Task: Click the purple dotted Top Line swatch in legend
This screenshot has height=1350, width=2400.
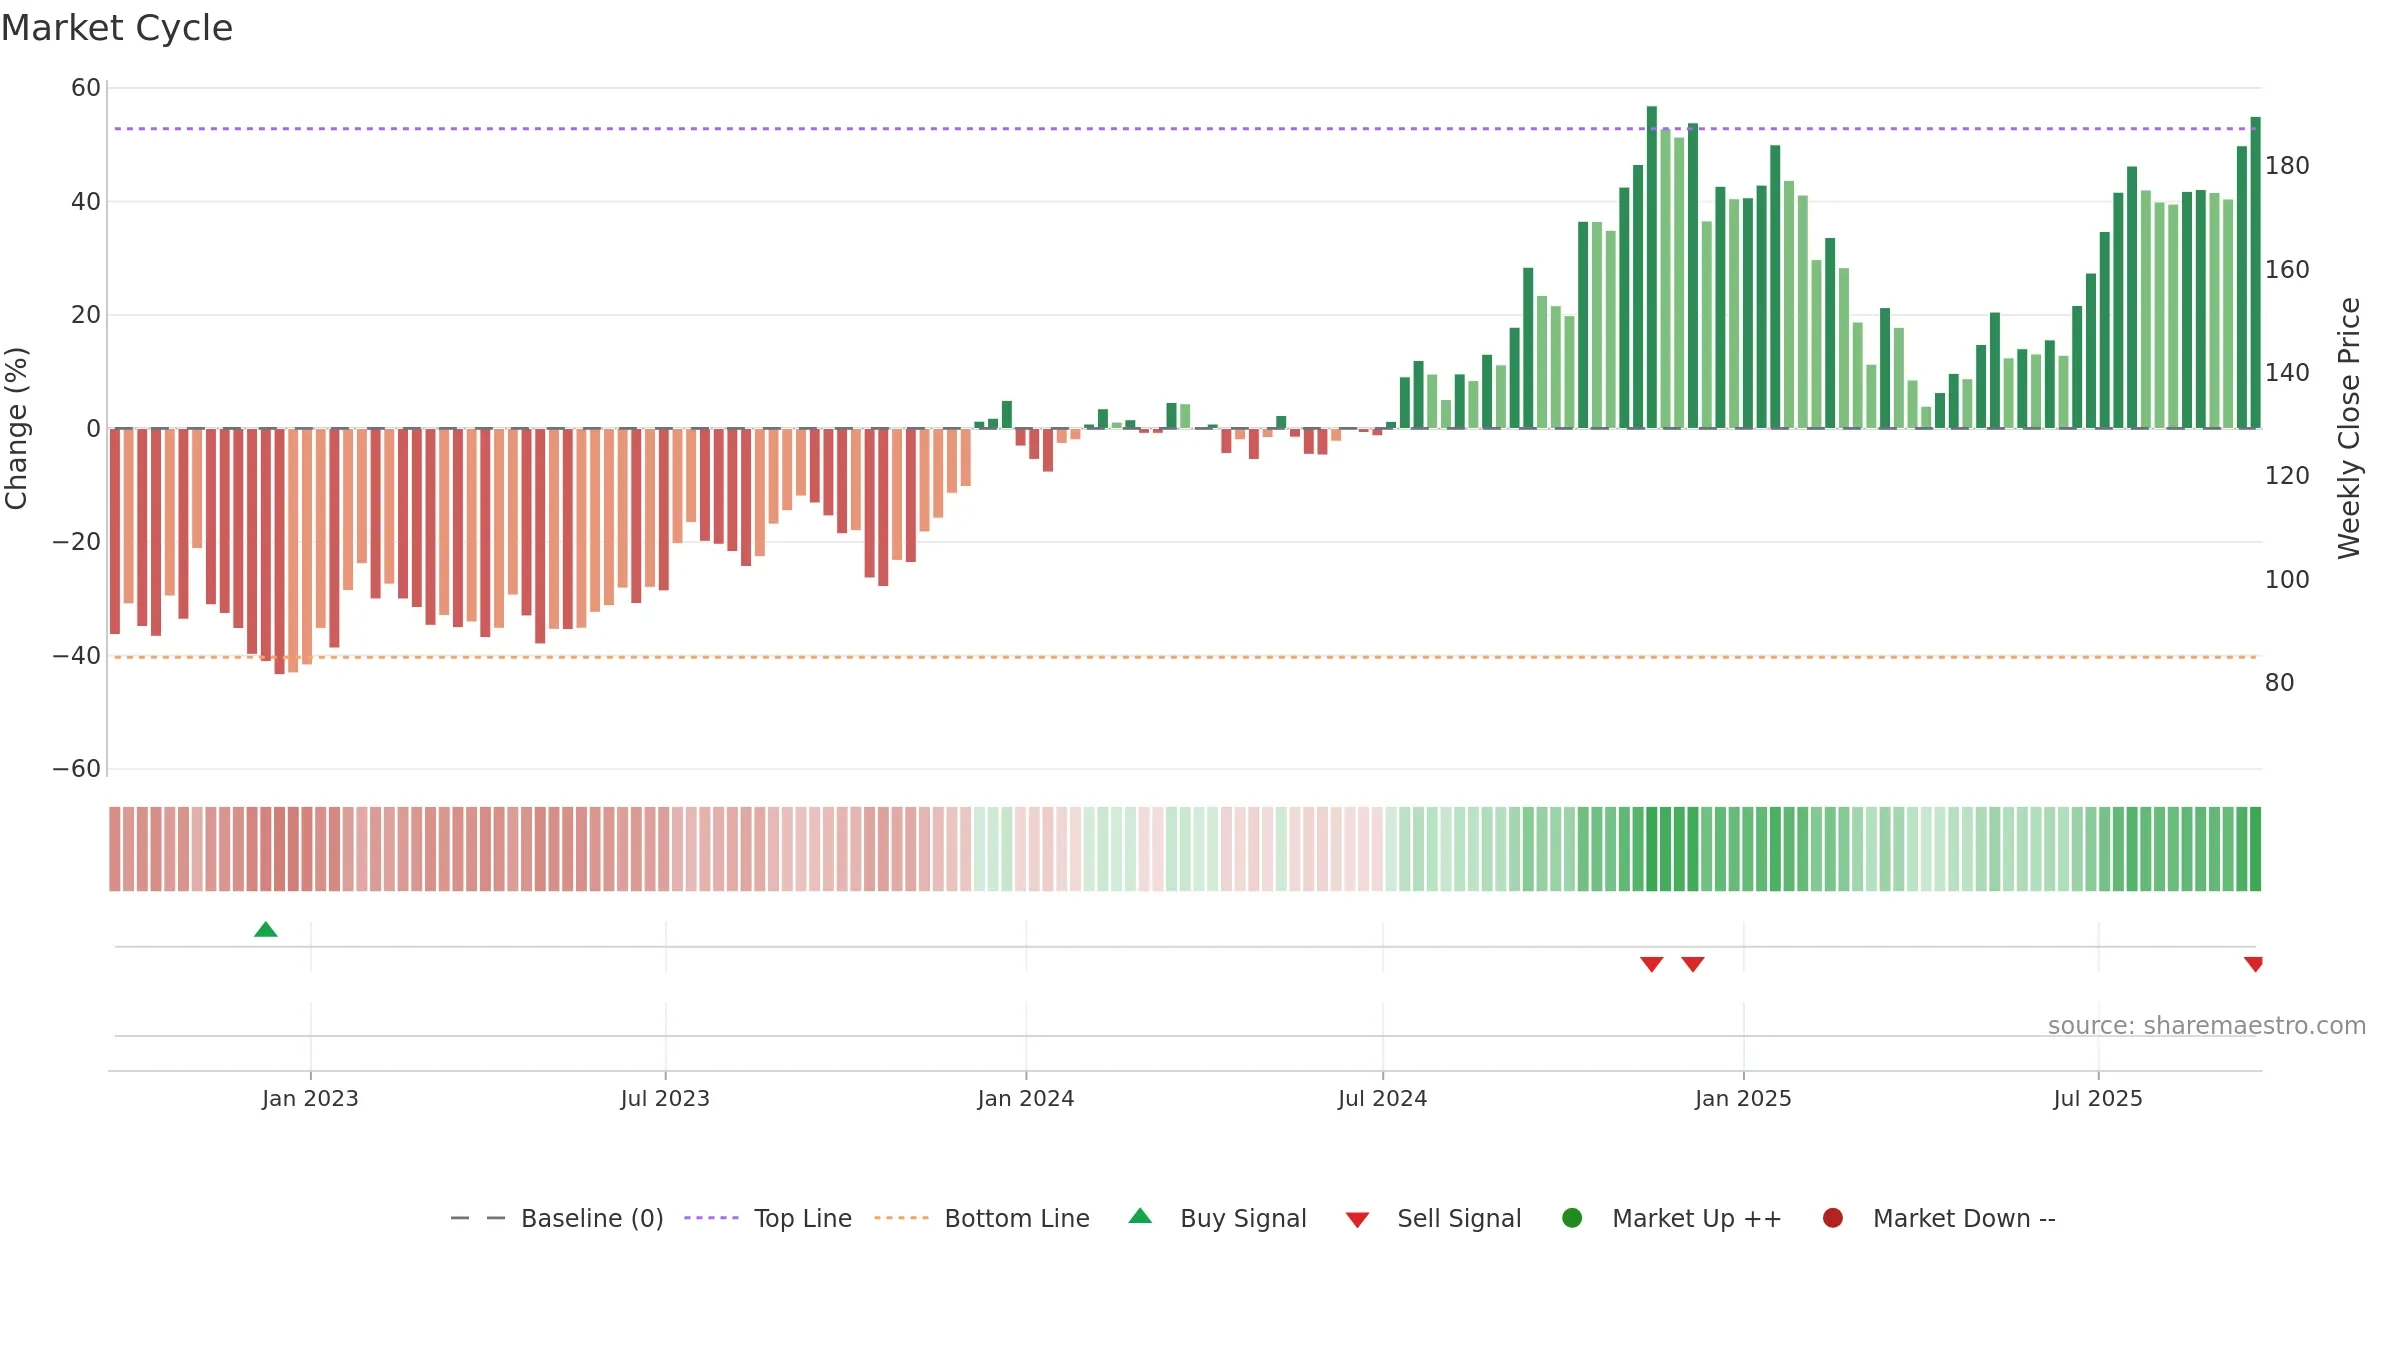Action: tap(711, 1218)
